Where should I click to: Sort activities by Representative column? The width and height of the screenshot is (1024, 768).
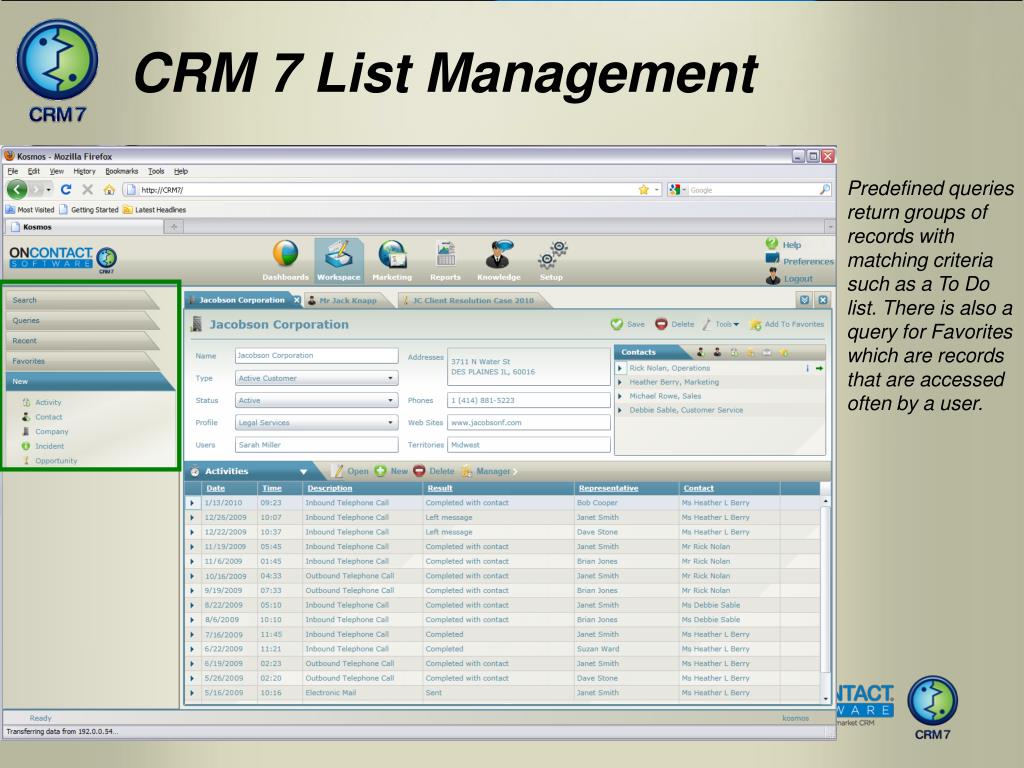click(608, 488)
